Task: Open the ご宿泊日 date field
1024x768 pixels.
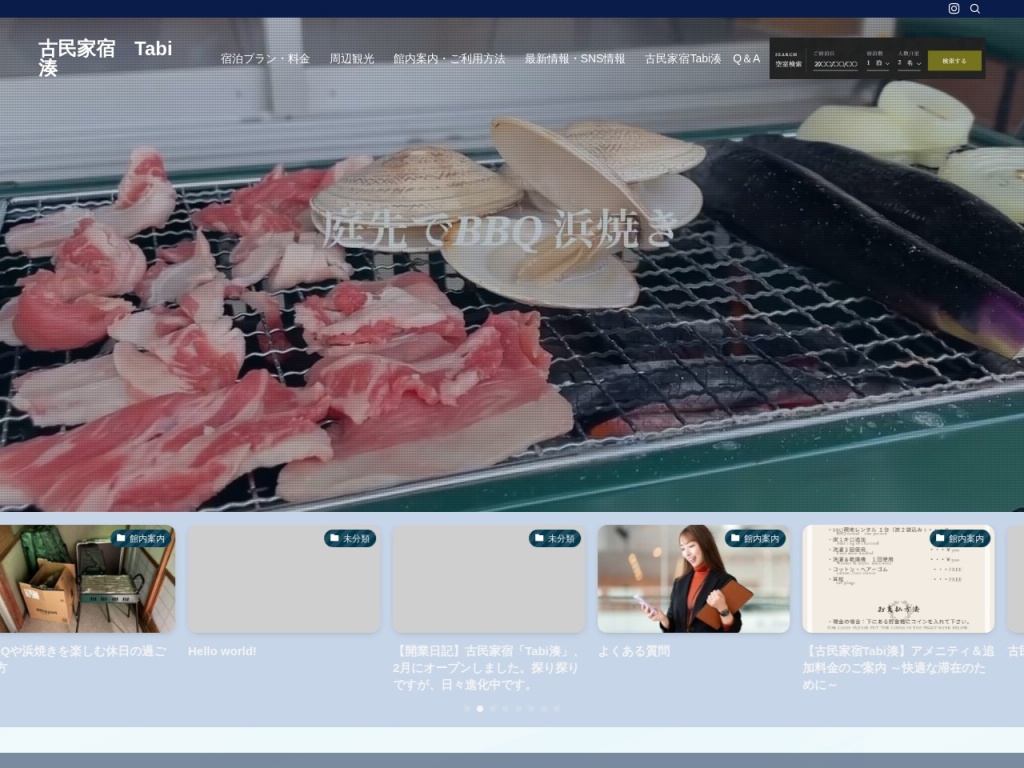Action: point(835,63)
